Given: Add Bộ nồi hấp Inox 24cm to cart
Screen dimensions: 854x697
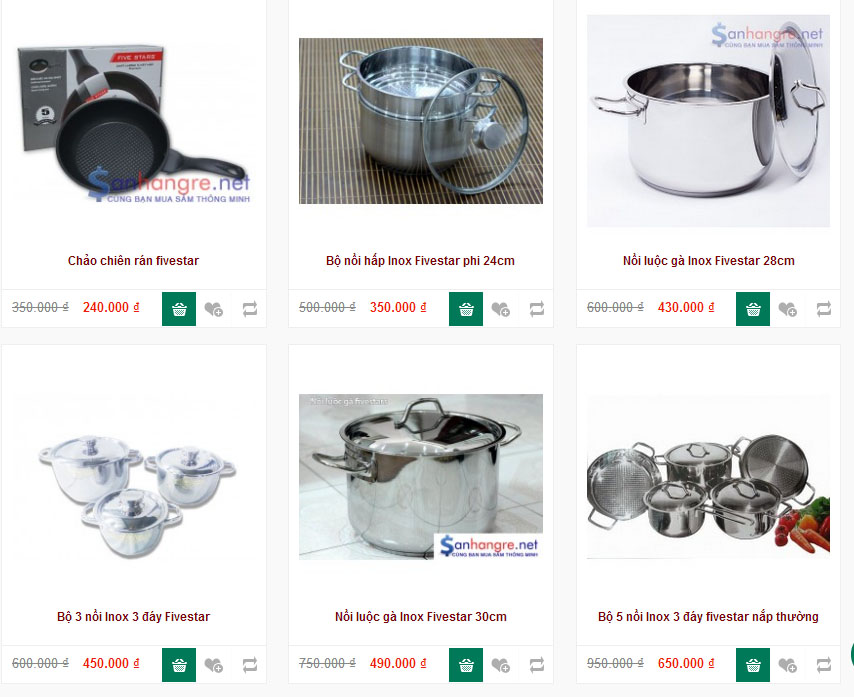Looking at the screenshot, I should click(466, 309).
